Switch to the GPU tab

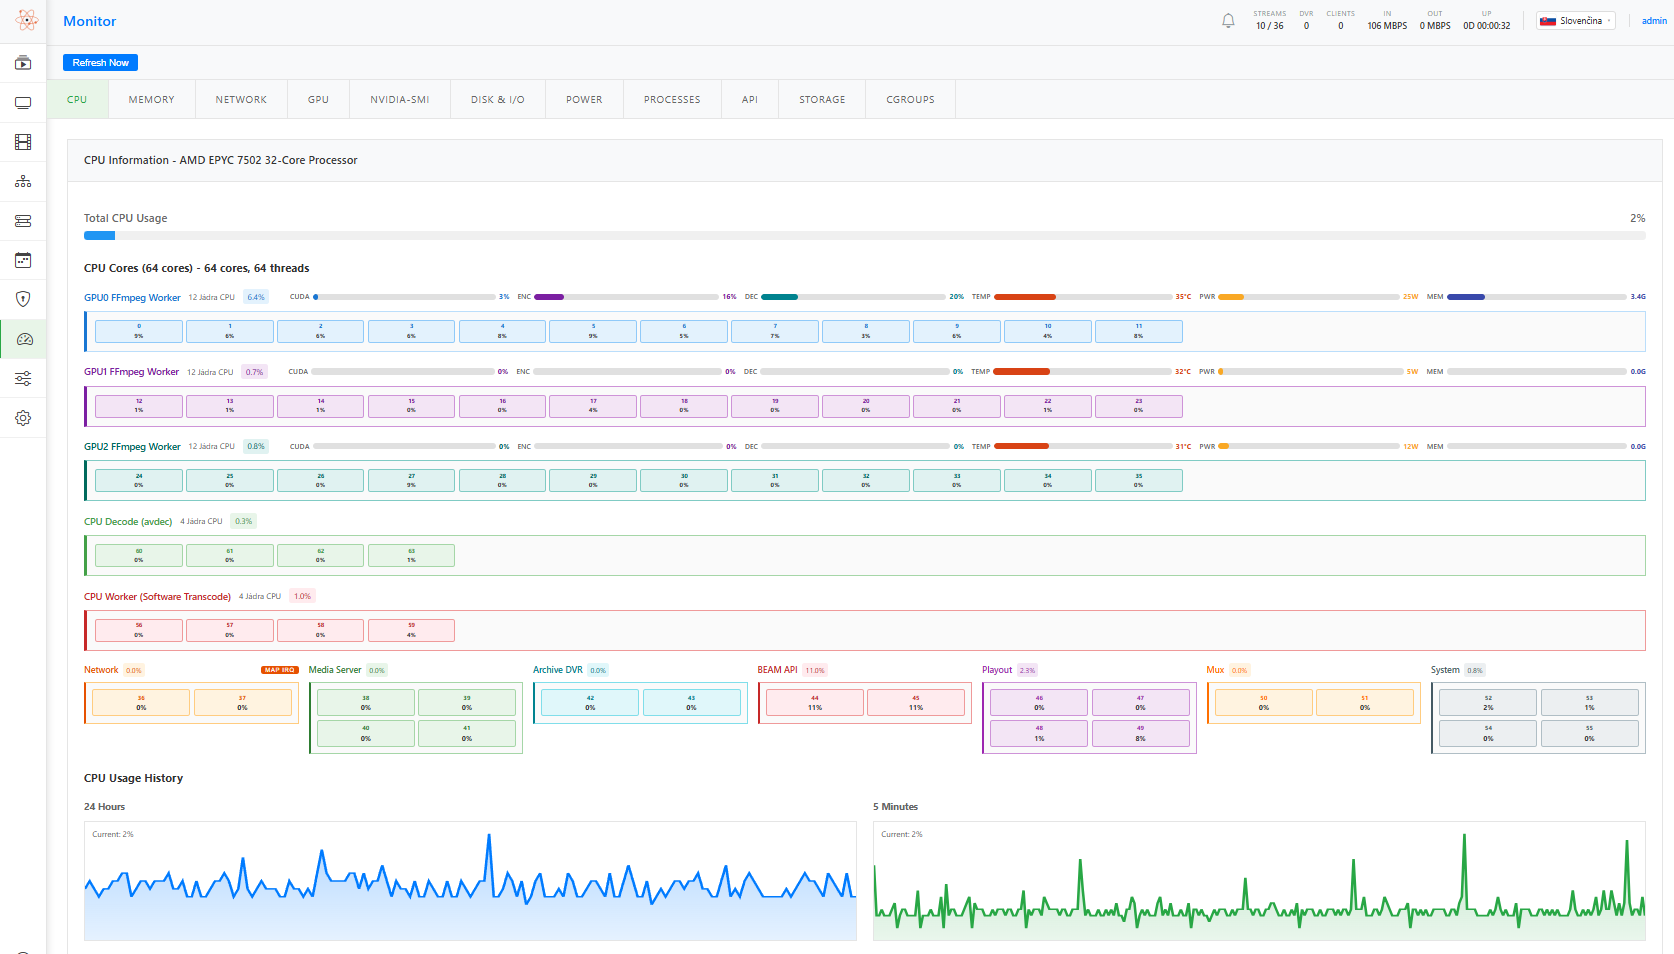pyautogui.click(x=318, y=100)
